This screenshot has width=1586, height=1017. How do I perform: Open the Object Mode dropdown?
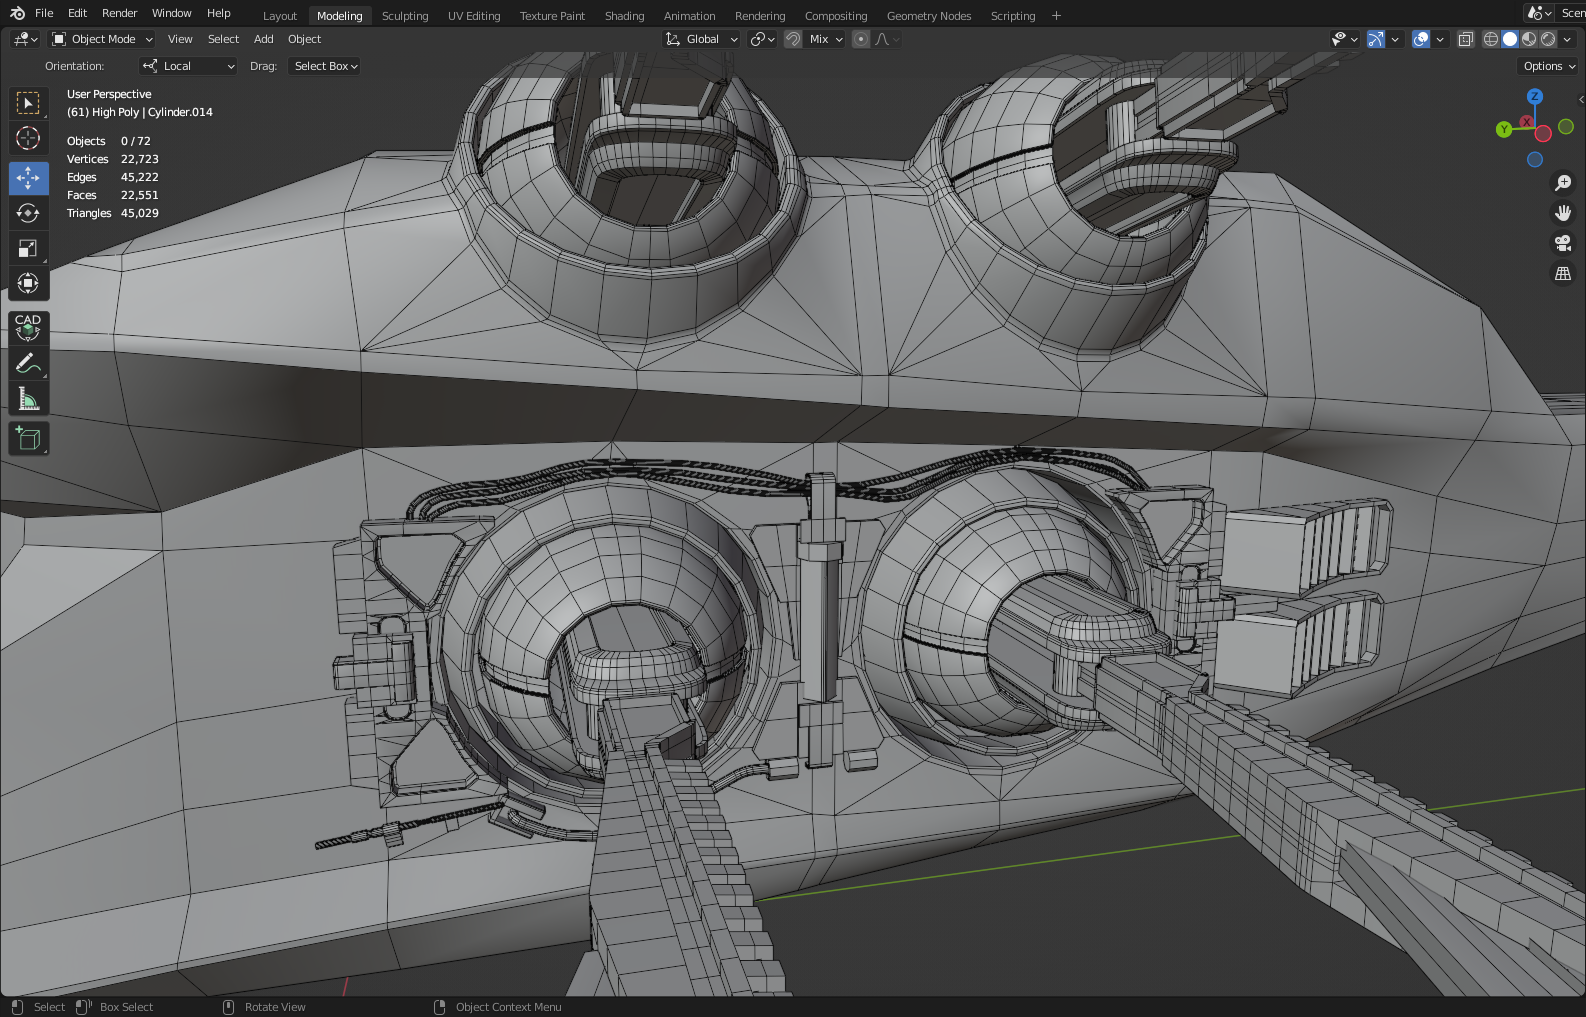pyautogui.click(x=102, y=39)
